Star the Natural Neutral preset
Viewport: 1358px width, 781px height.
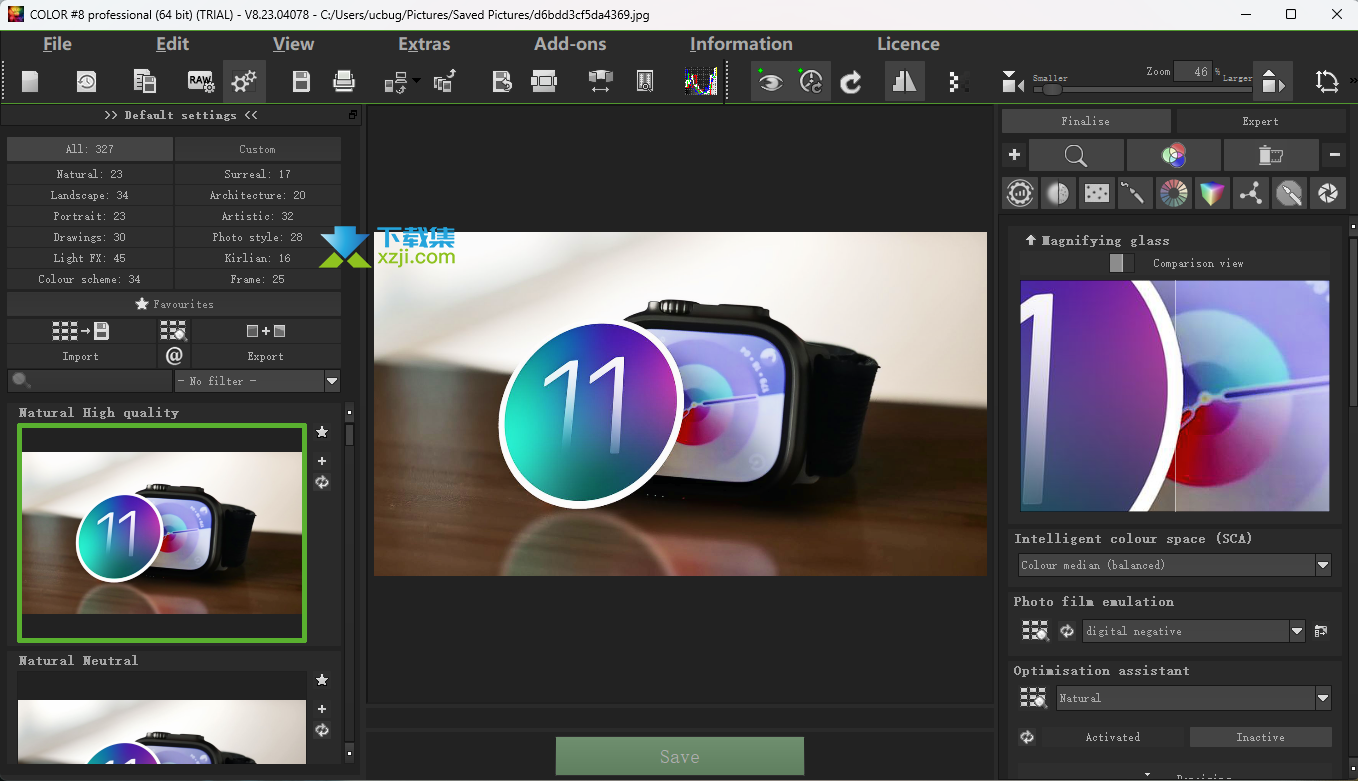pyautogui.click(x=322, y=680)
